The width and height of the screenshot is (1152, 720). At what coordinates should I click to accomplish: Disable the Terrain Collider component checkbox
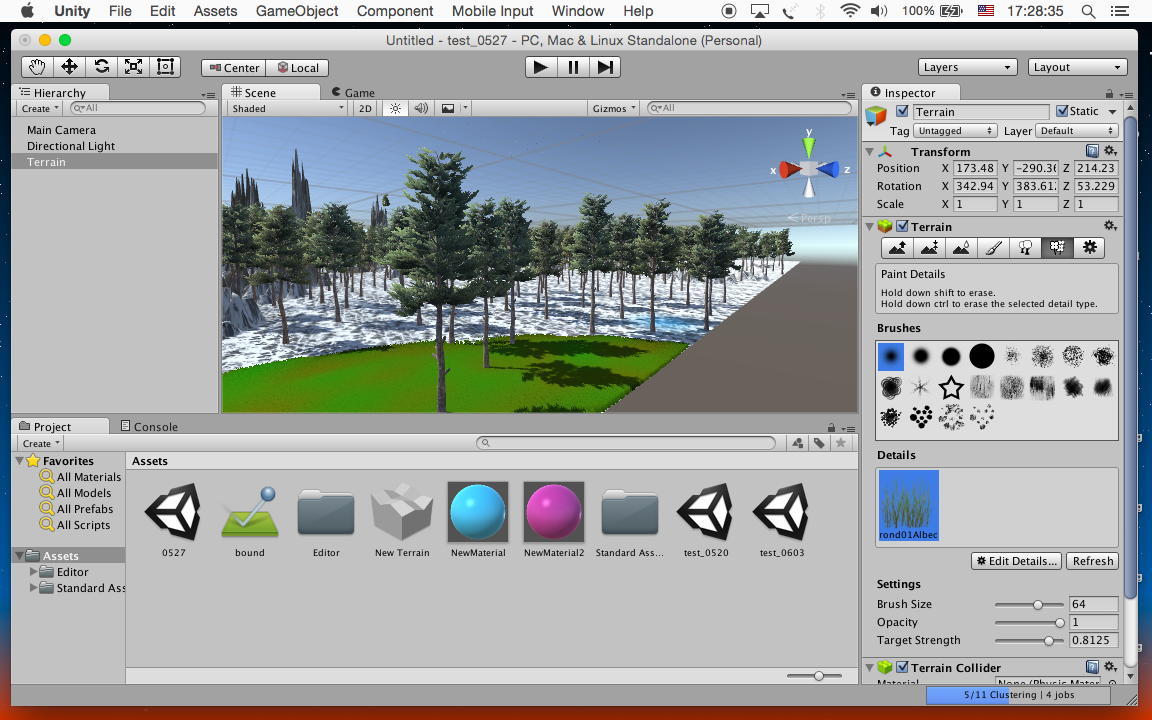click(902, 667)
